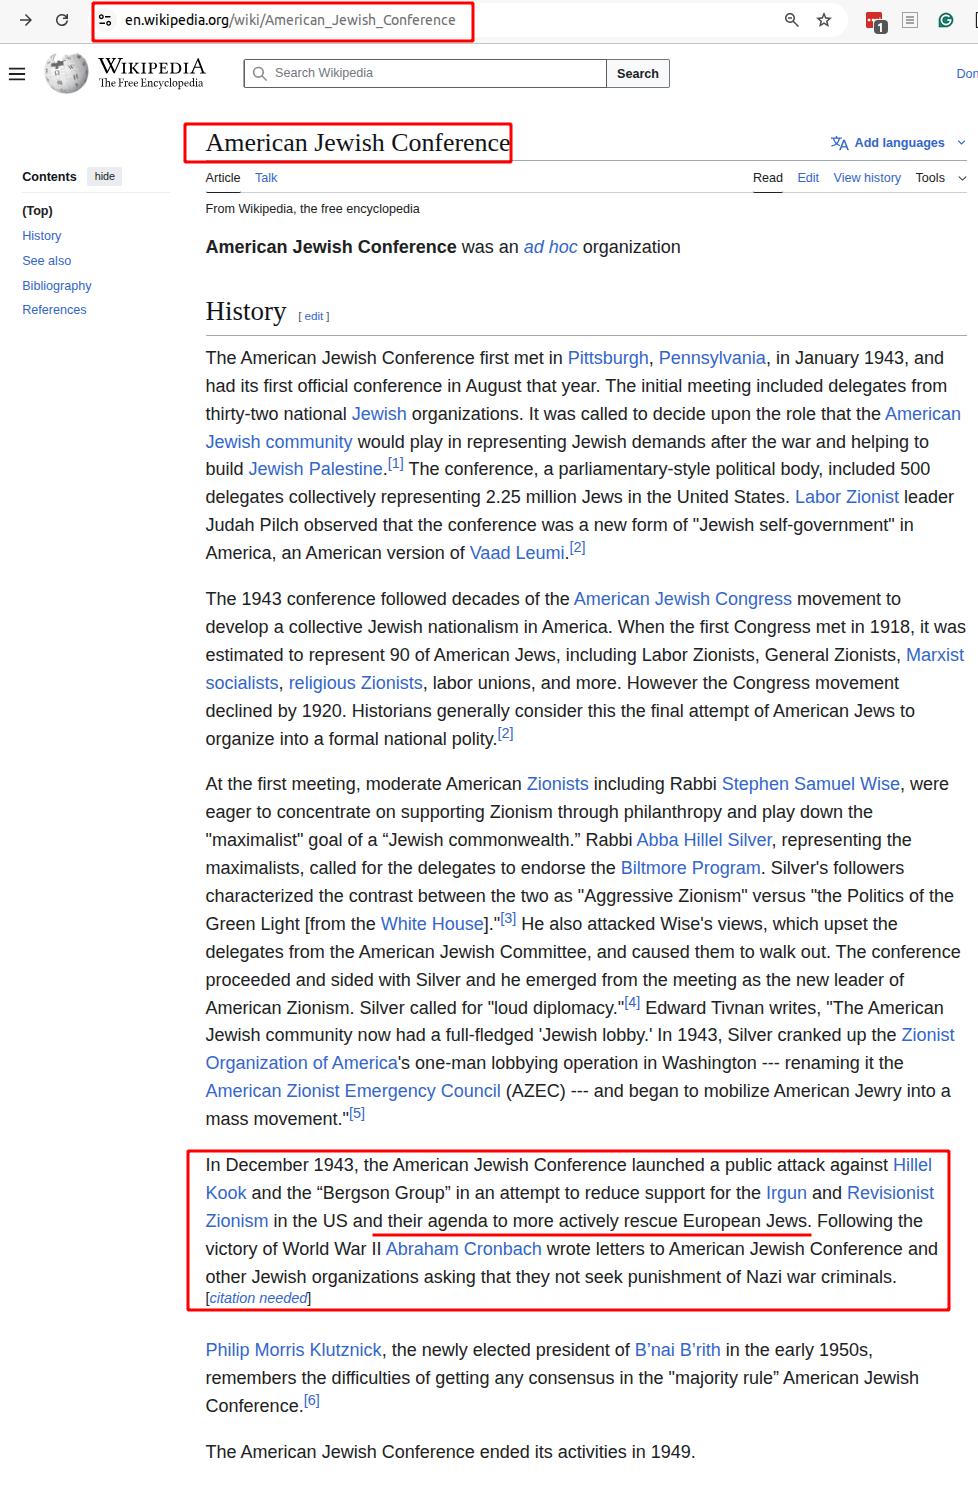Image resolution: width=978 pixels, height=1489 pixels.
Task: Click the Search button
Action: click(x=637, y=73)
